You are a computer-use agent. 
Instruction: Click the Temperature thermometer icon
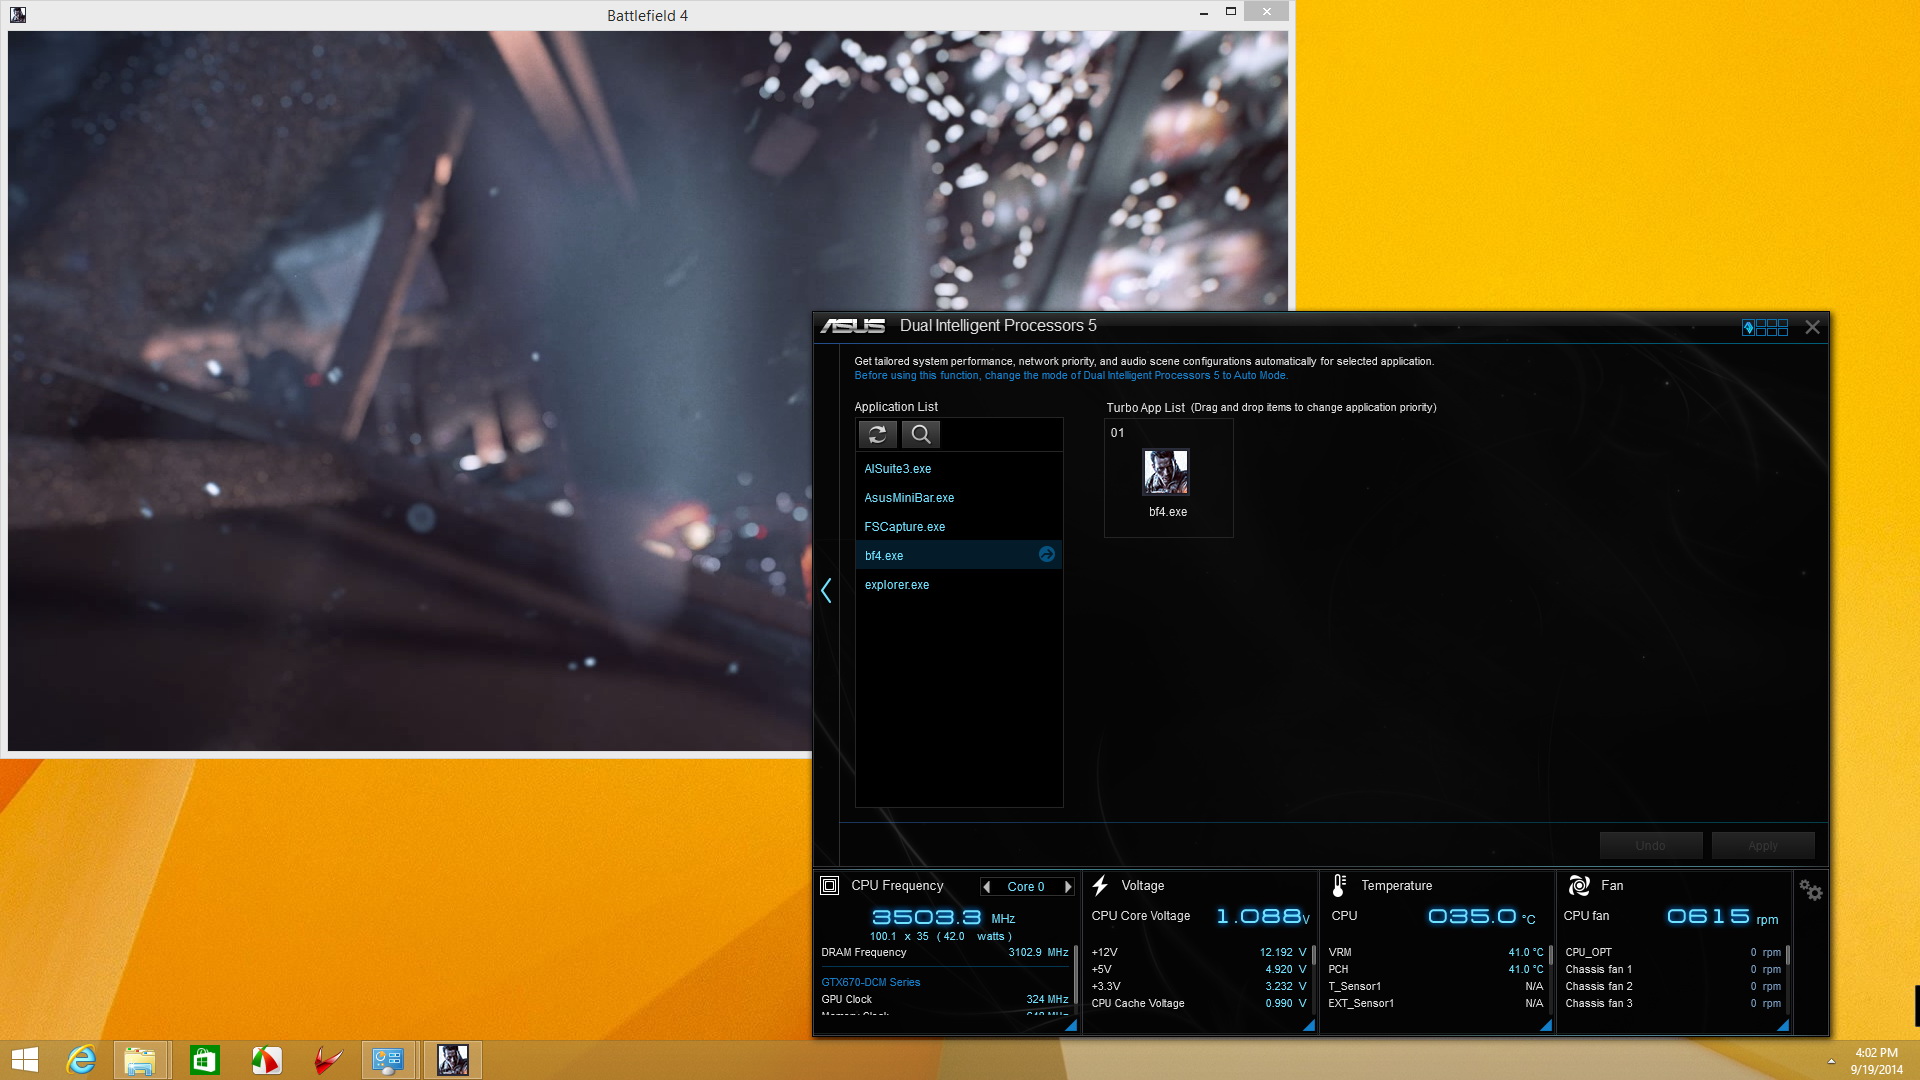click(1339, 885)
